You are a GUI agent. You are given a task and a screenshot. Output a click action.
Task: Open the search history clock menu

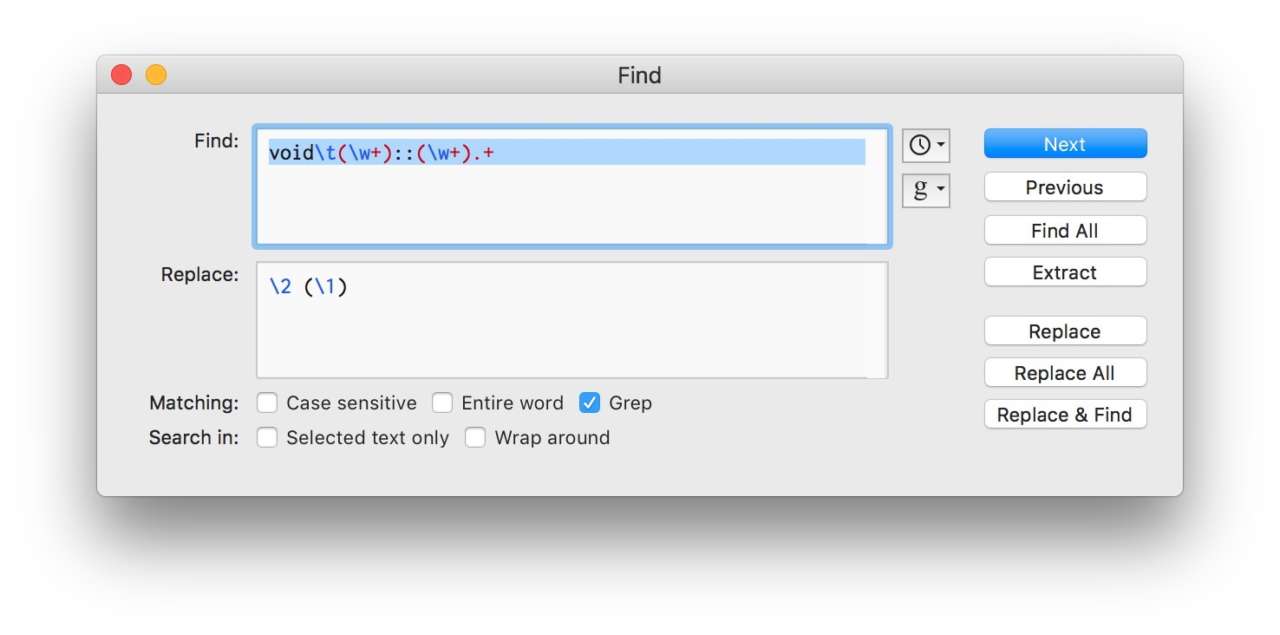click(x=925, y=145)
